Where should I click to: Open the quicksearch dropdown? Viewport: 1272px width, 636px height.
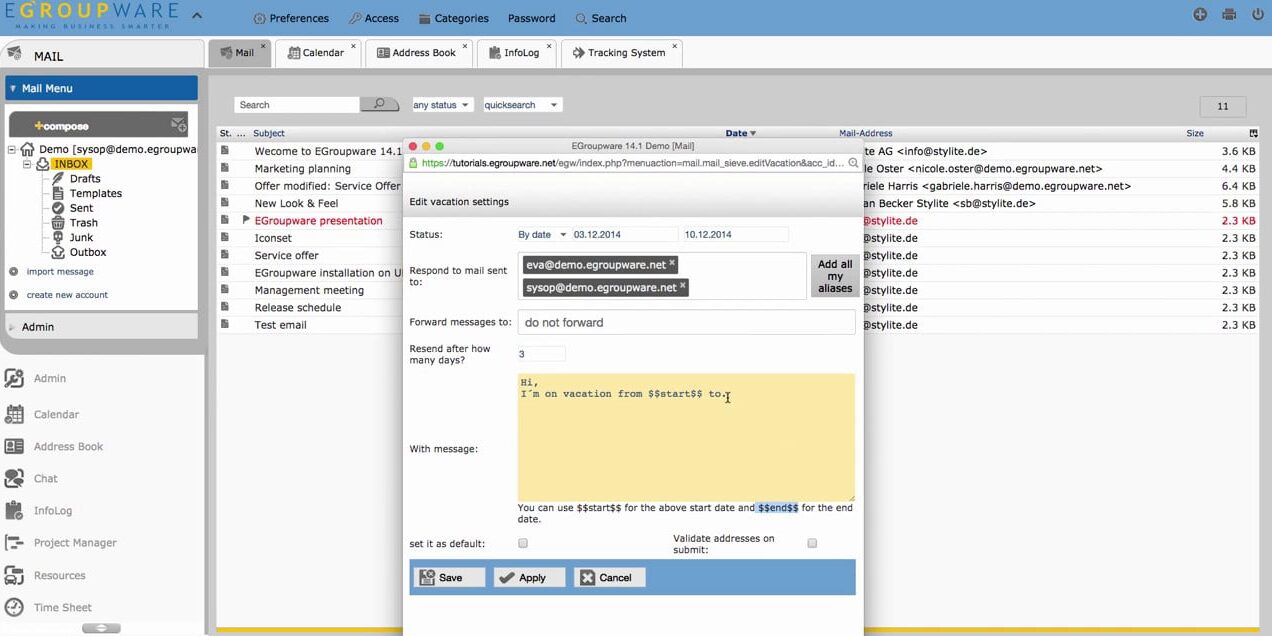pos(521,105)
